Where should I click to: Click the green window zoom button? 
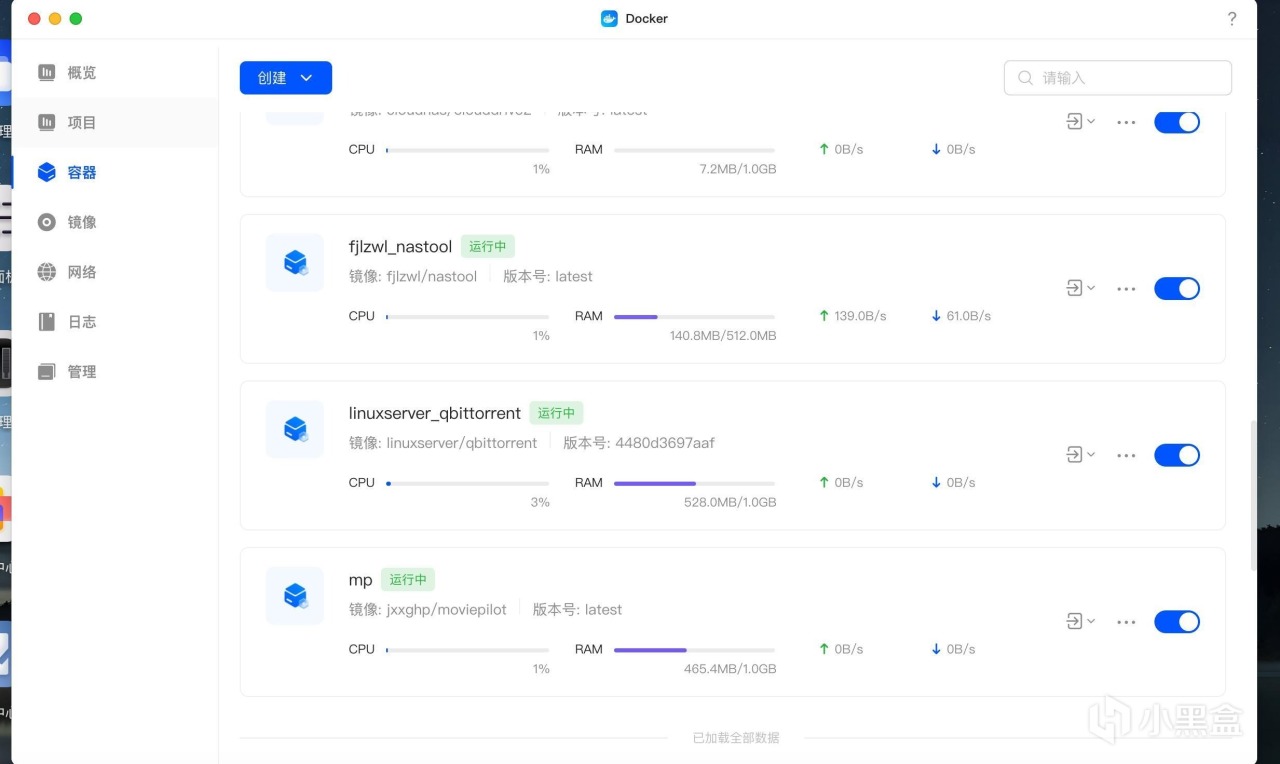[76, 19]
